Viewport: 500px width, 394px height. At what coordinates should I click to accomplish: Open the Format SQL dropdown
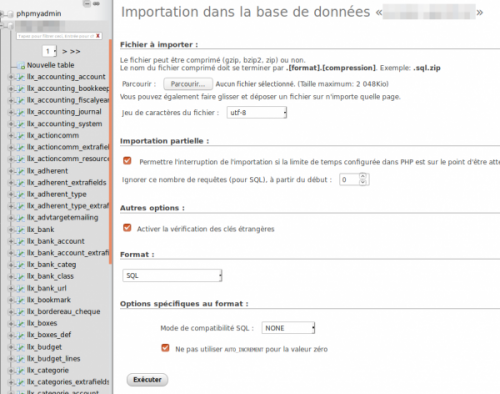172,276
